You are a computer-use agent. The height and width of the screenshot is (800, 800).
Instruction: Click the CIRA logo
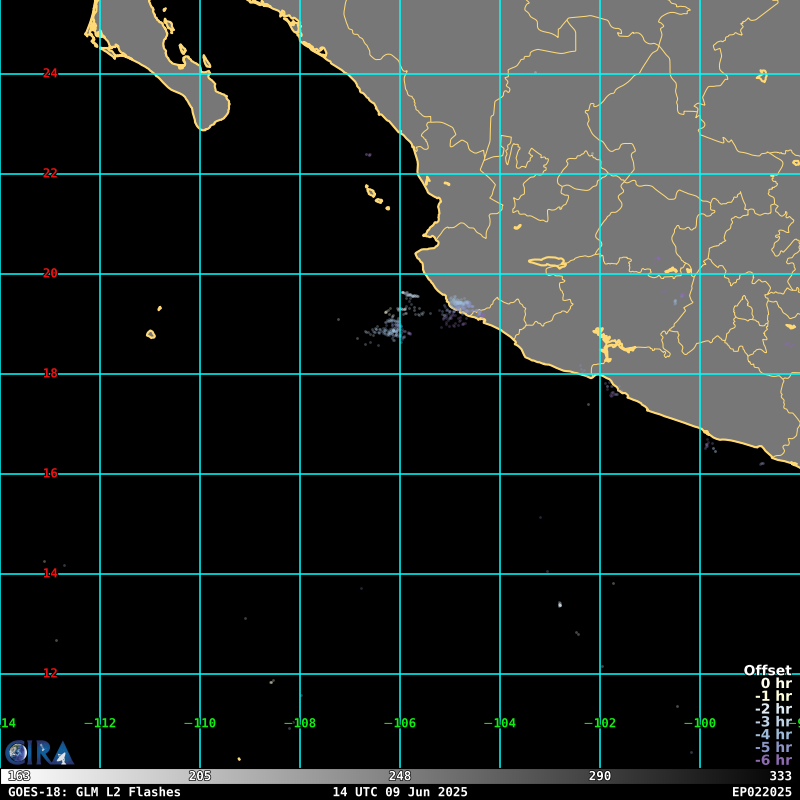(x=39, y=753)
